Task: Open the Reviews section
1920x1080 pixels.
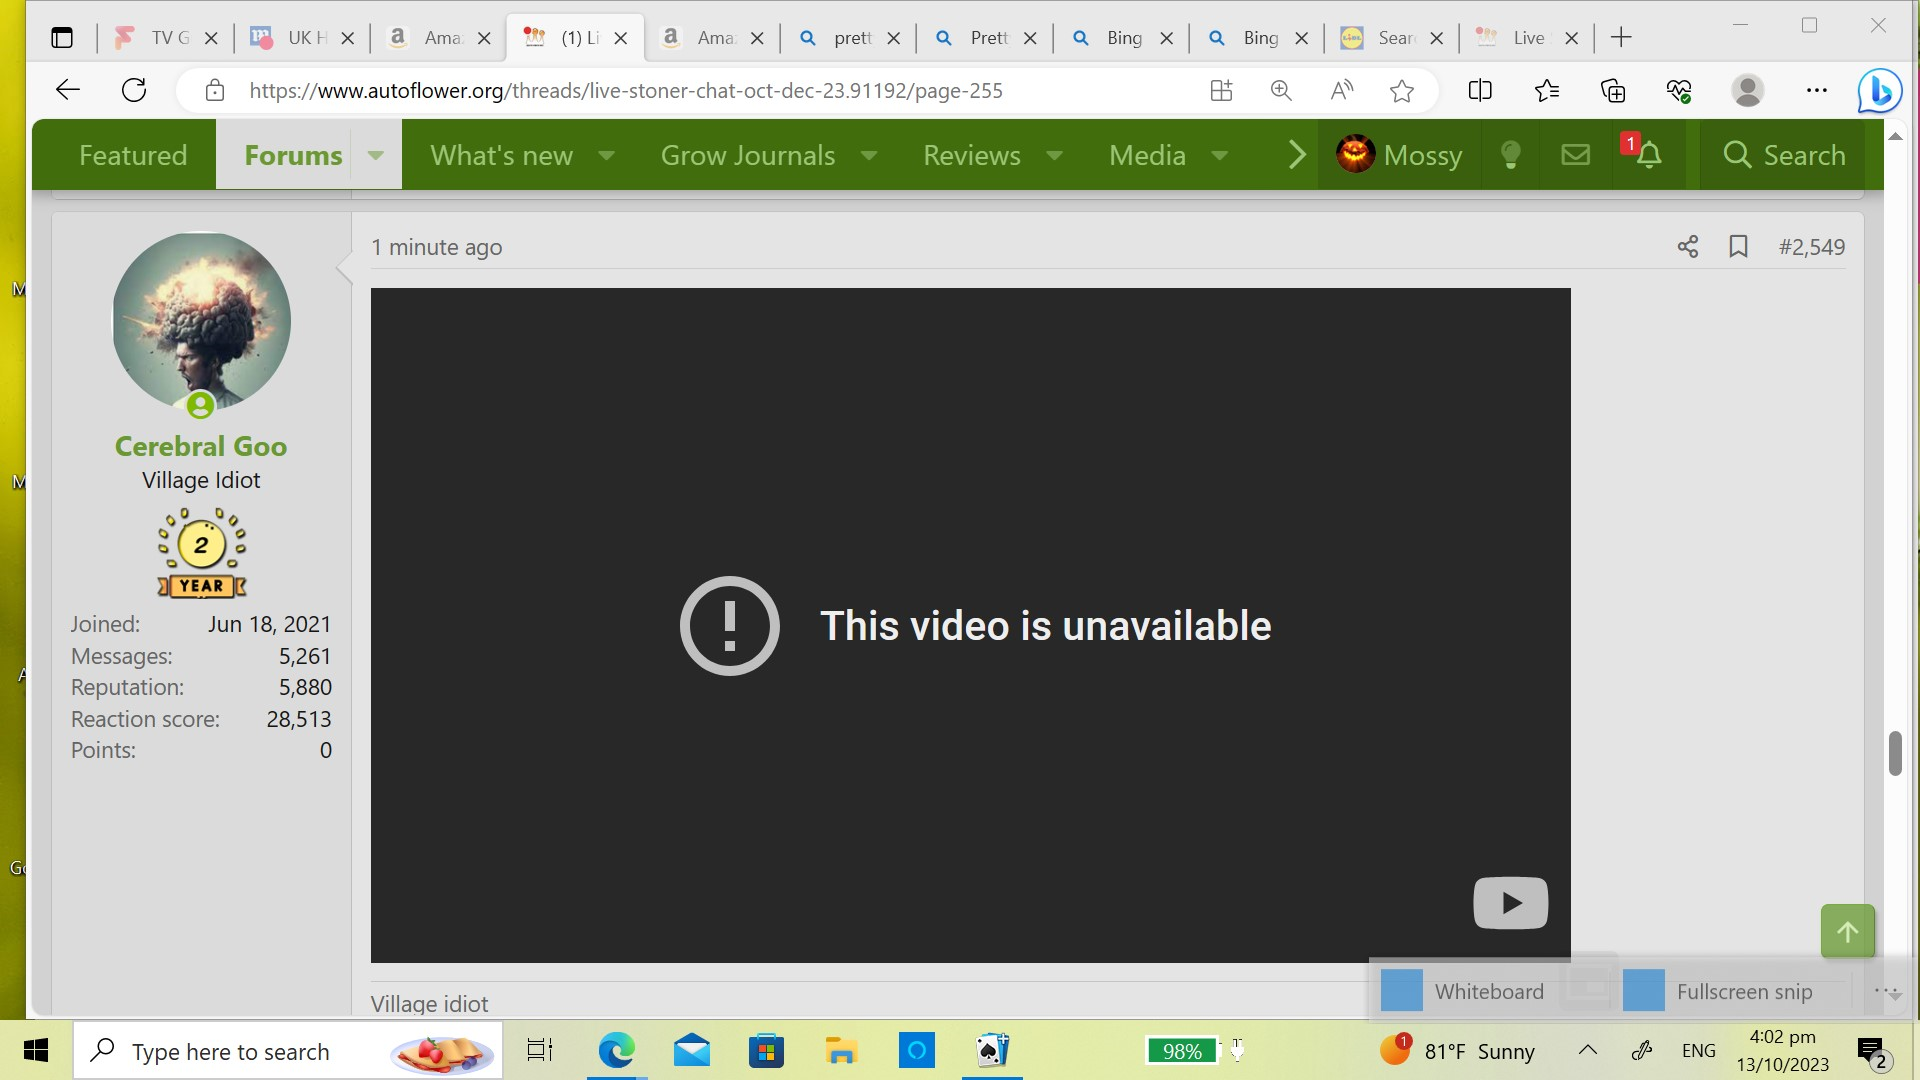Action: point(971,155)
